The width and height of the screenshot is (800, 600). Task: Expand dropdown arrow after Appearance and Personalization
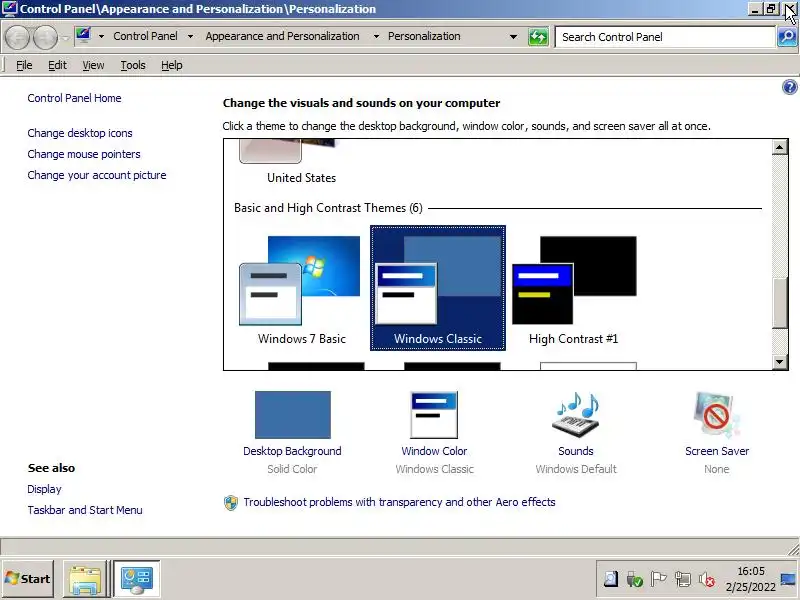point(376,37)
